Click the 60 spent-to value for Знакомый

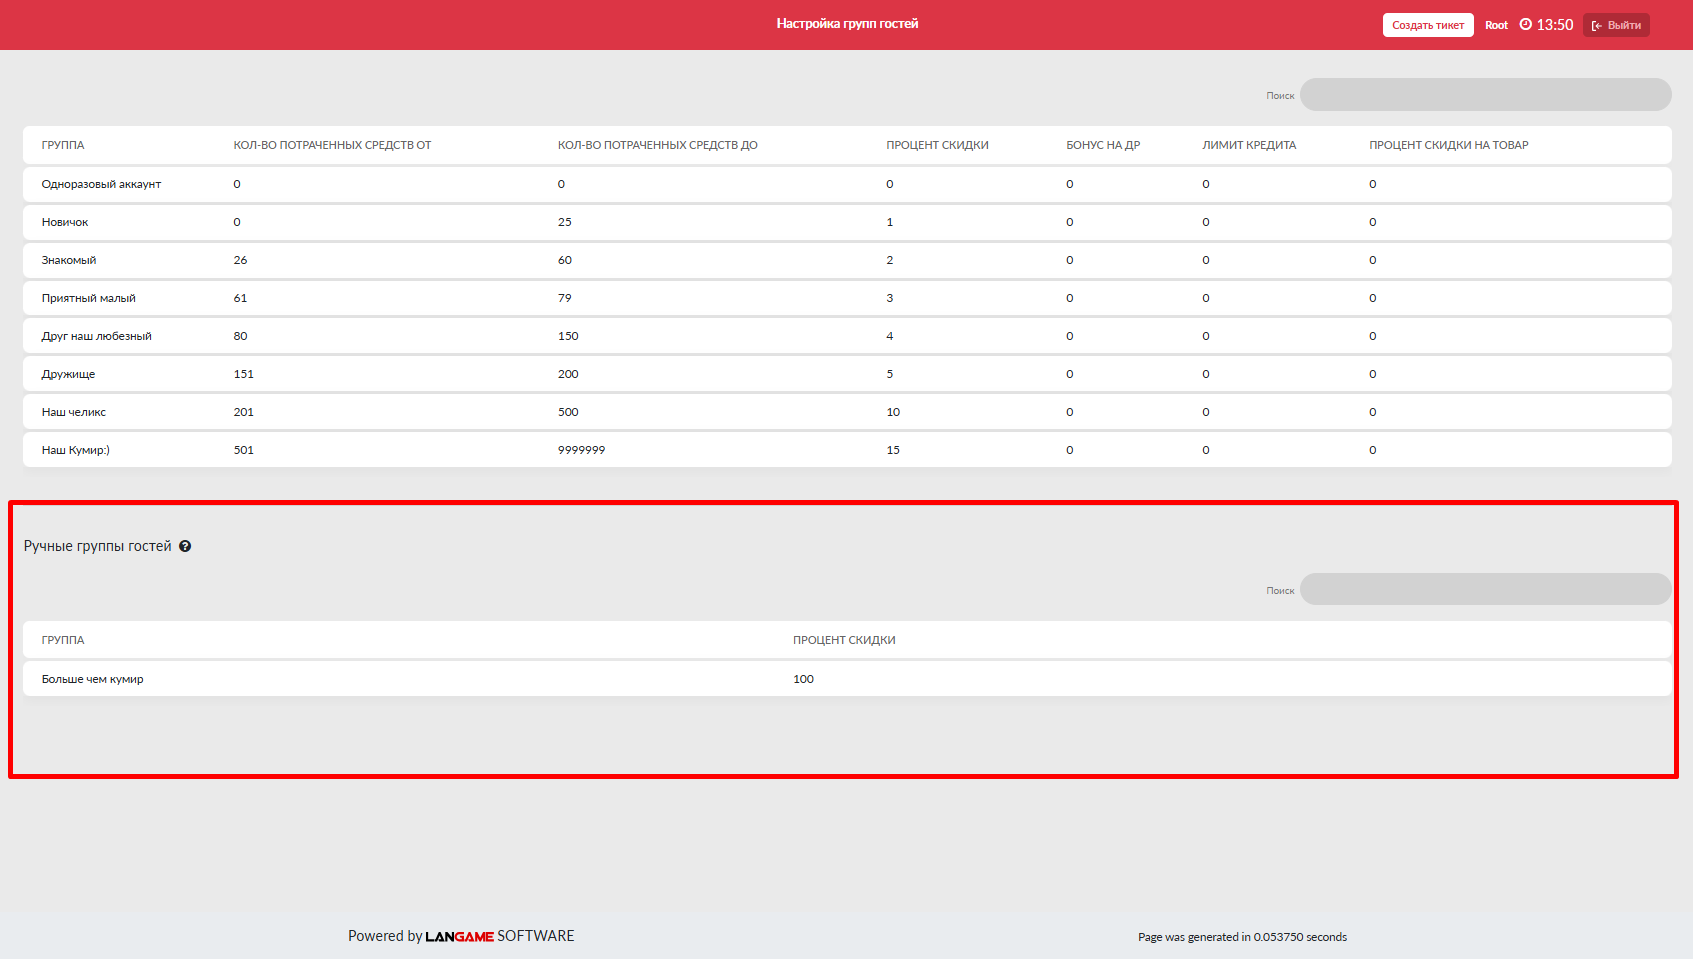pyautogui.click(x=565, y=260)
